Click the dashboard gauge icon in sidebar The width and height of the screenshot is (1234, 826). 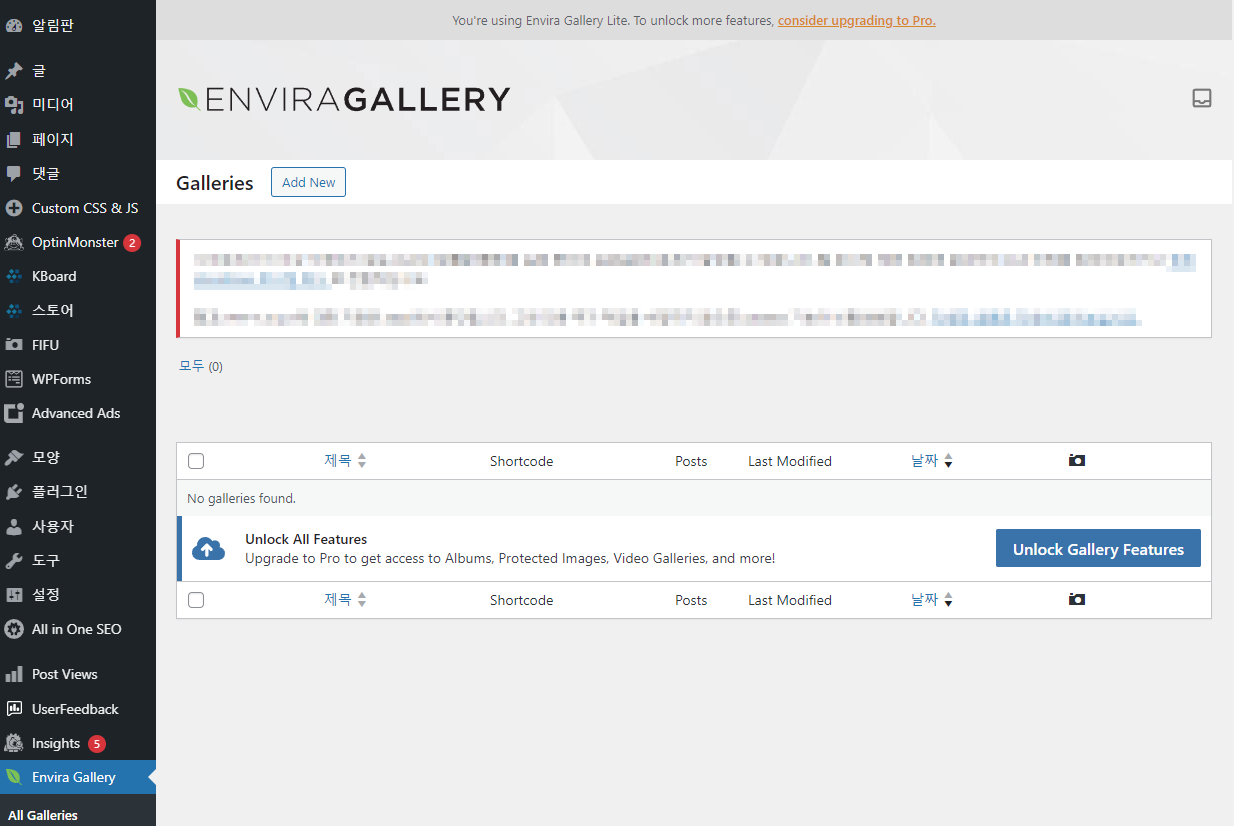(14, 25)
